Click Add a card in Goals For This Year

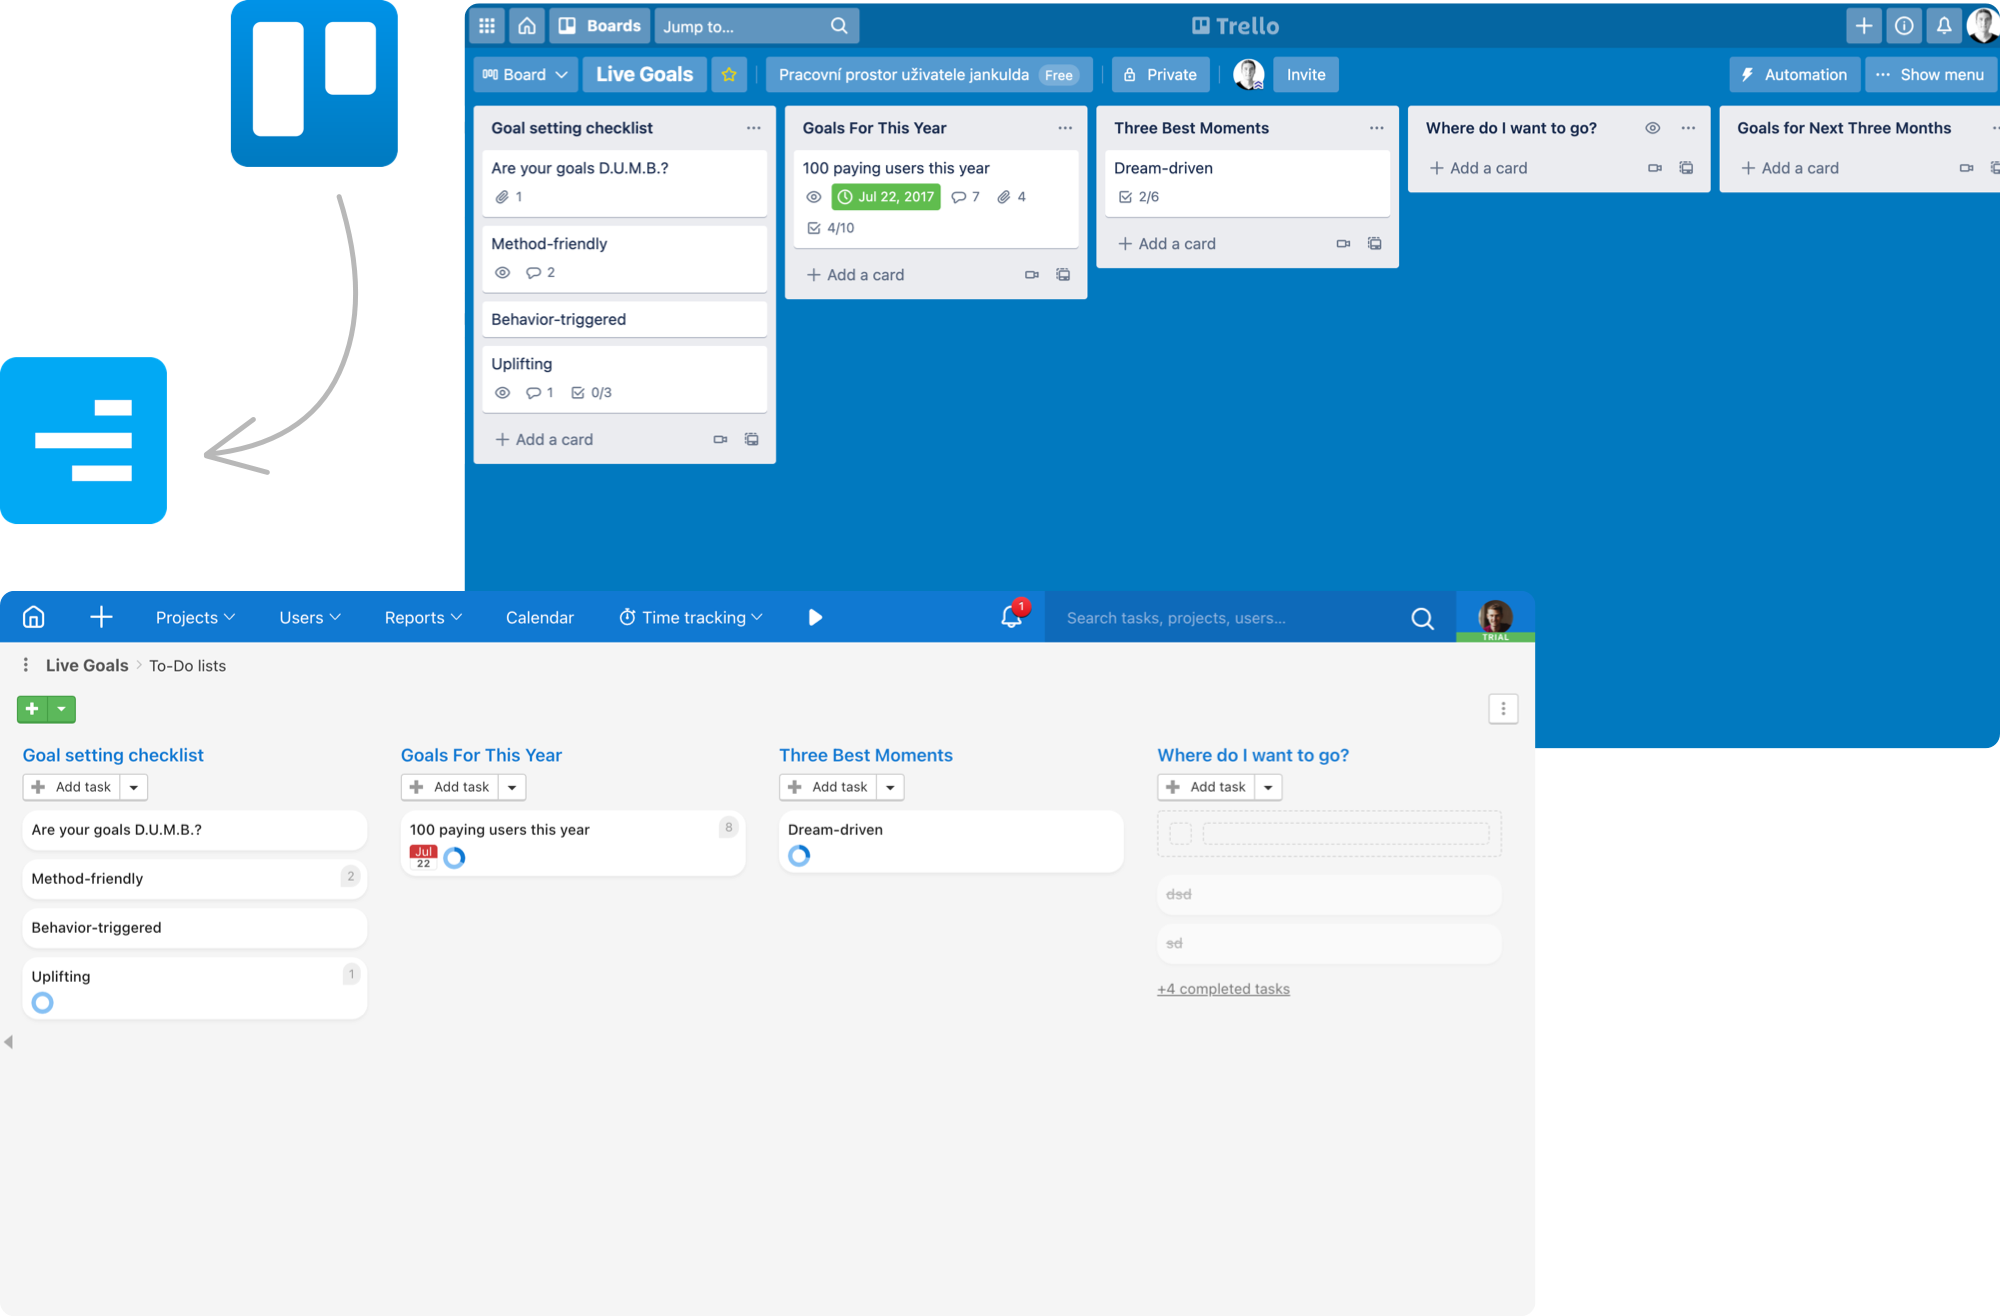click(x=855, y=275)
